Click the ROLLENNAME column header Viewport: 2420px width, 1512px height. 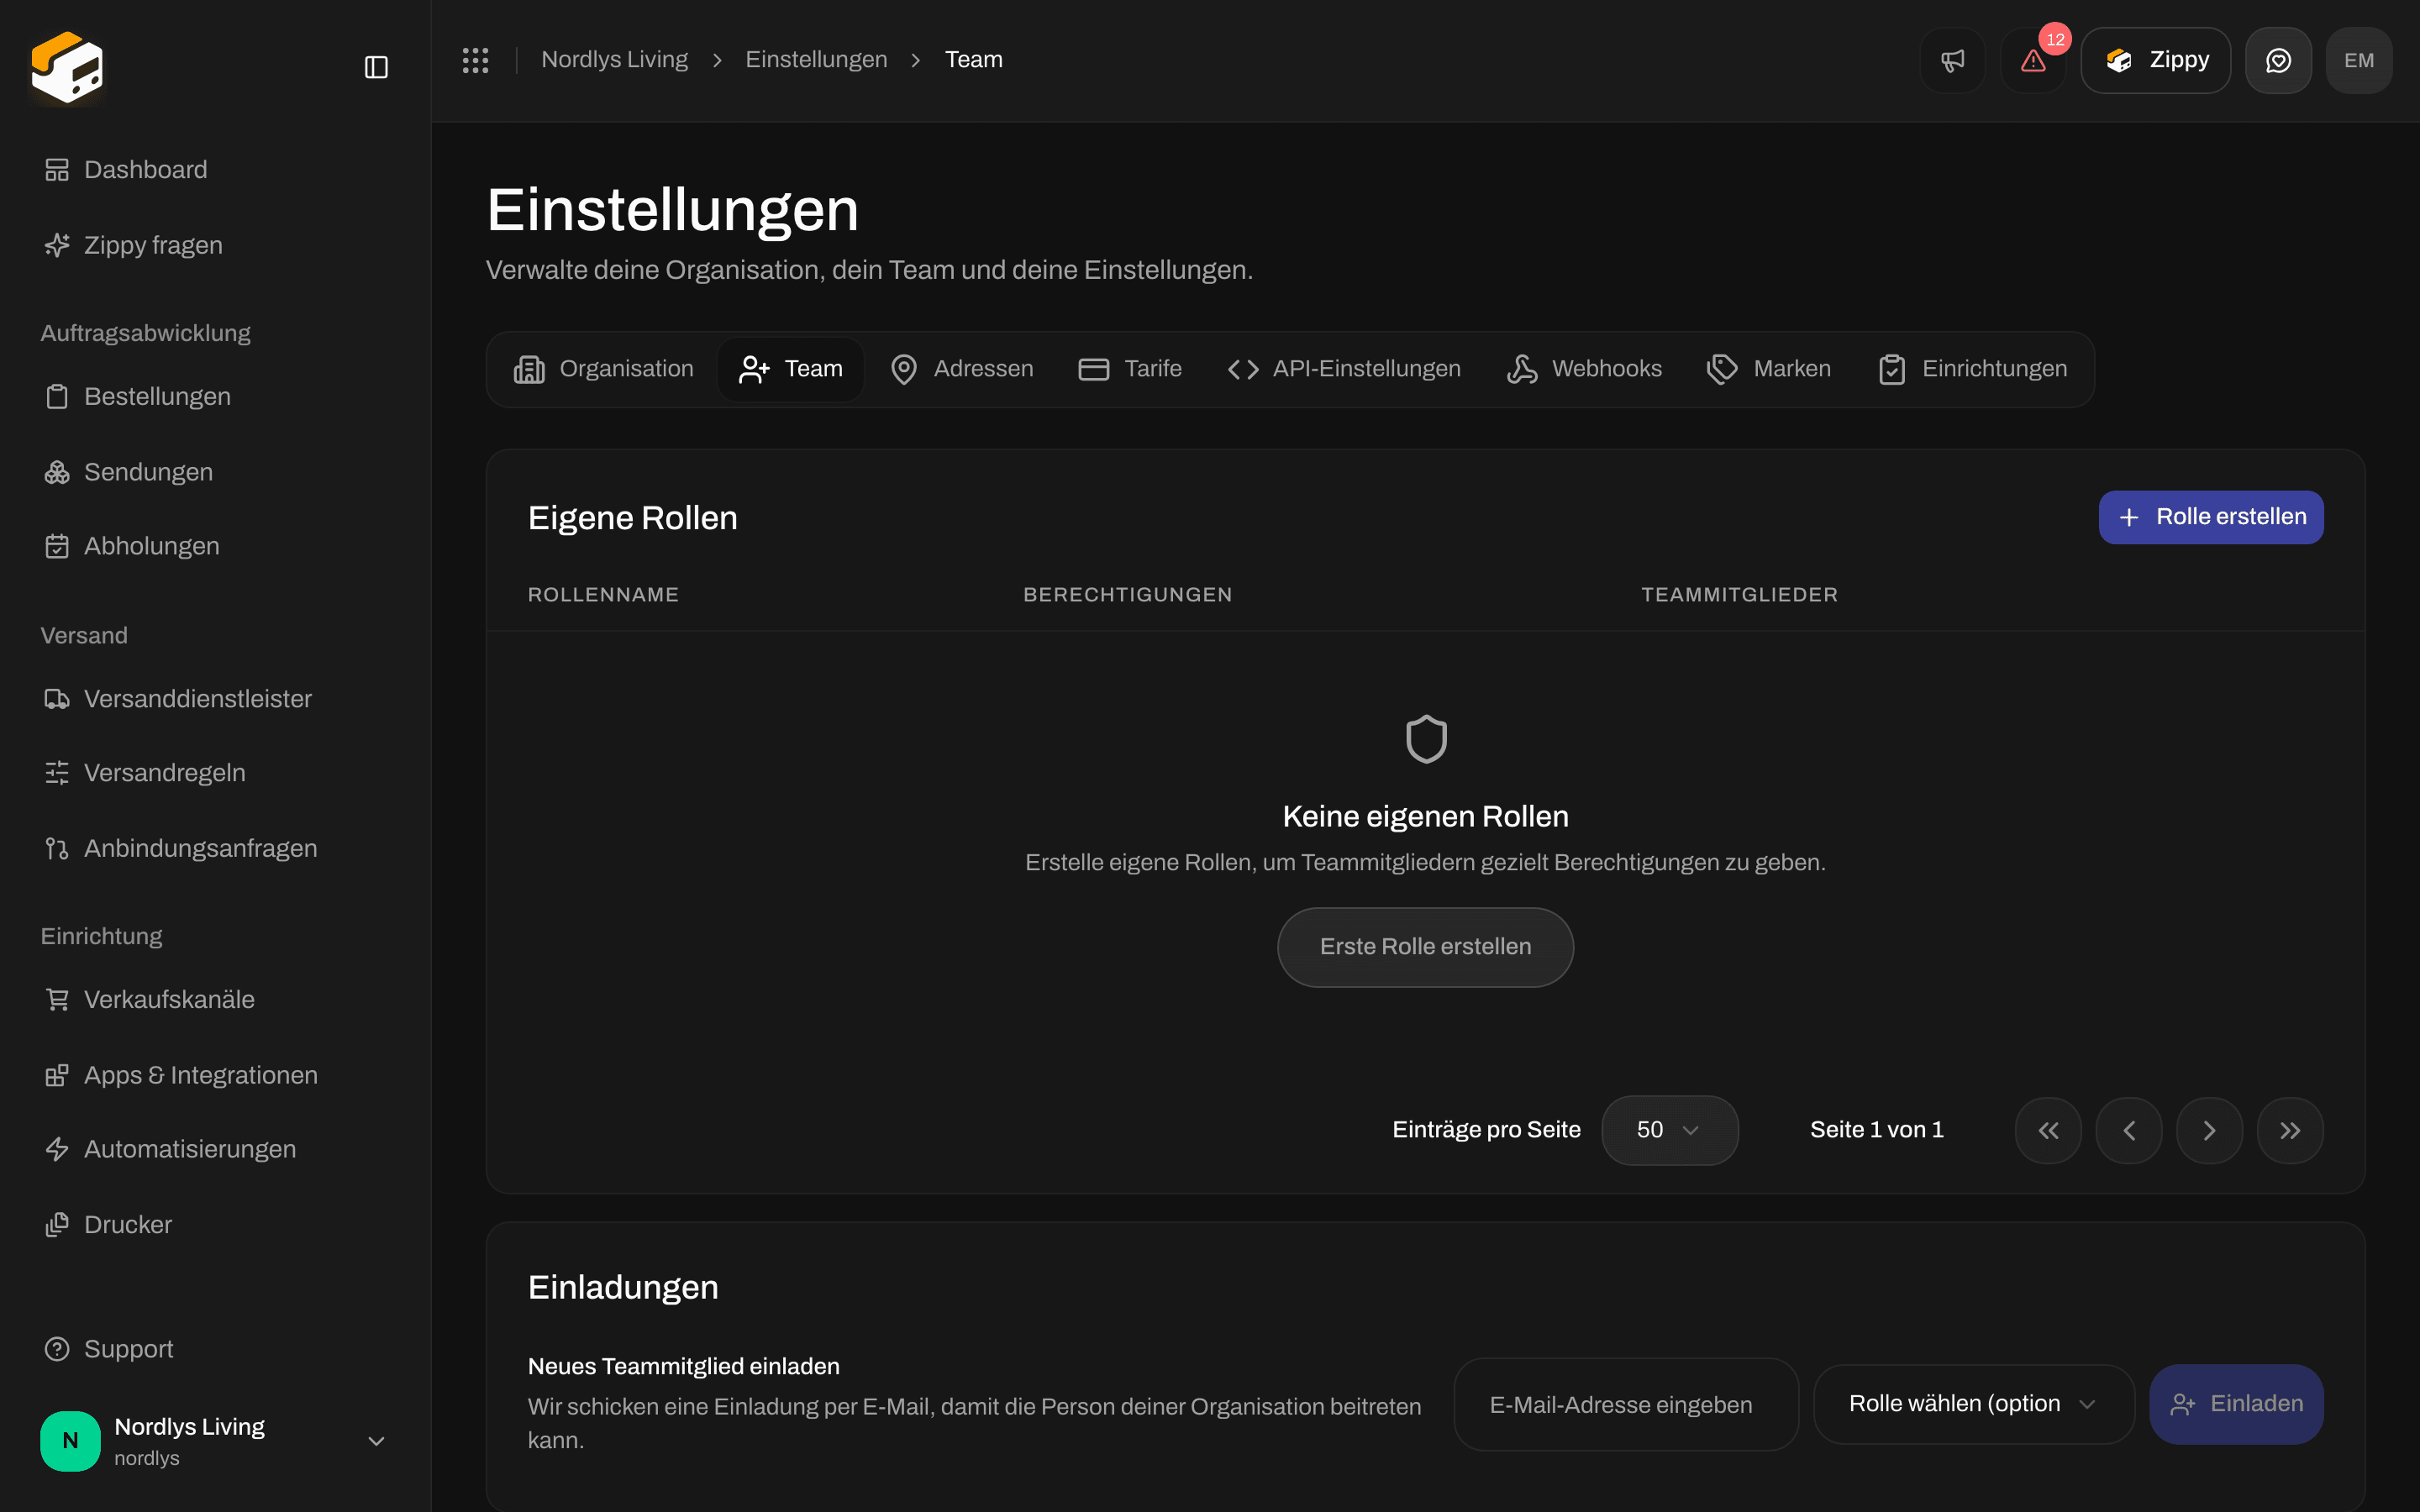tap(603, 595)
